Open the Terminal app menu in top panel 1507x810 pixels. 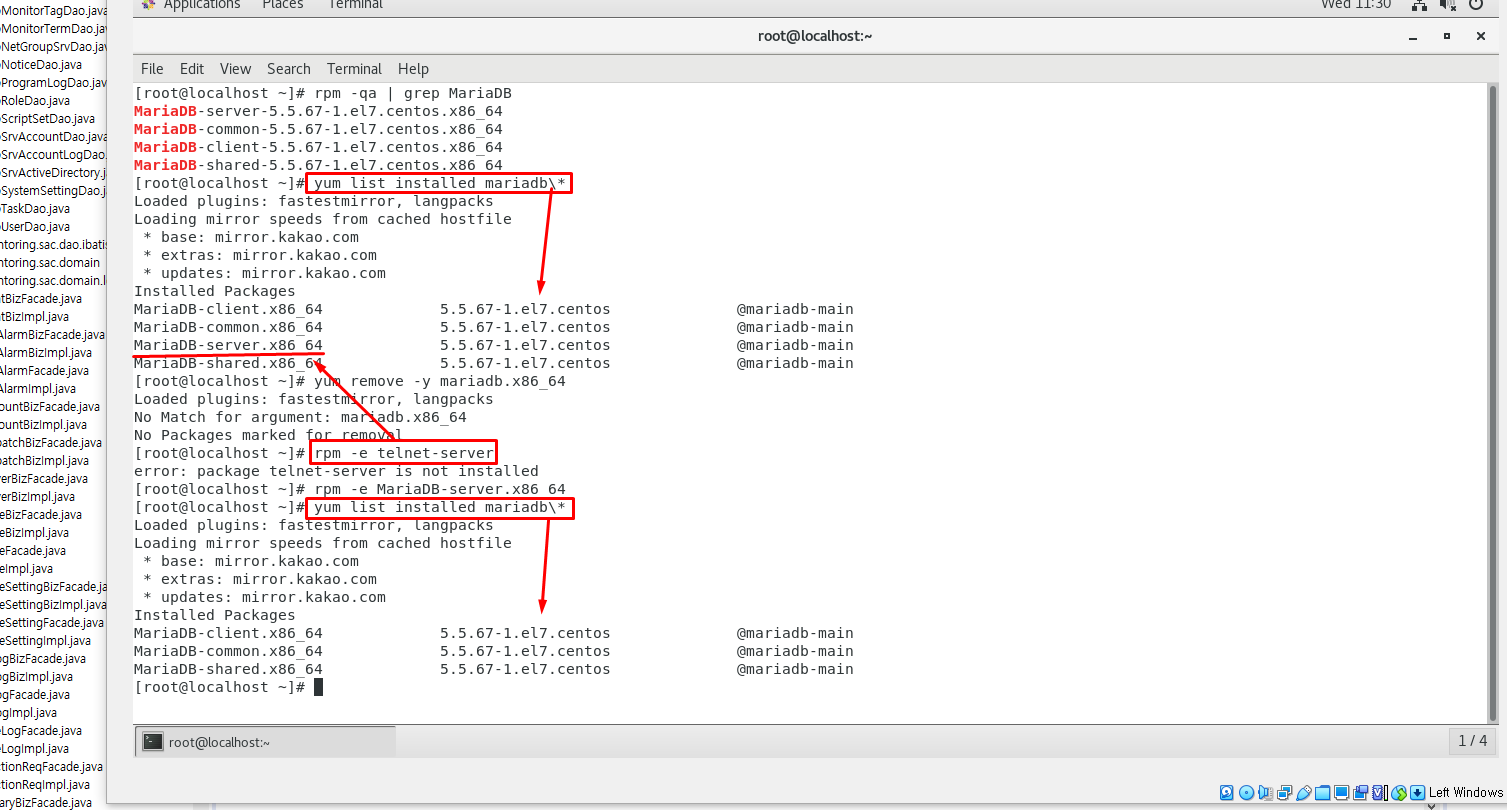click(x=354, y=4)
